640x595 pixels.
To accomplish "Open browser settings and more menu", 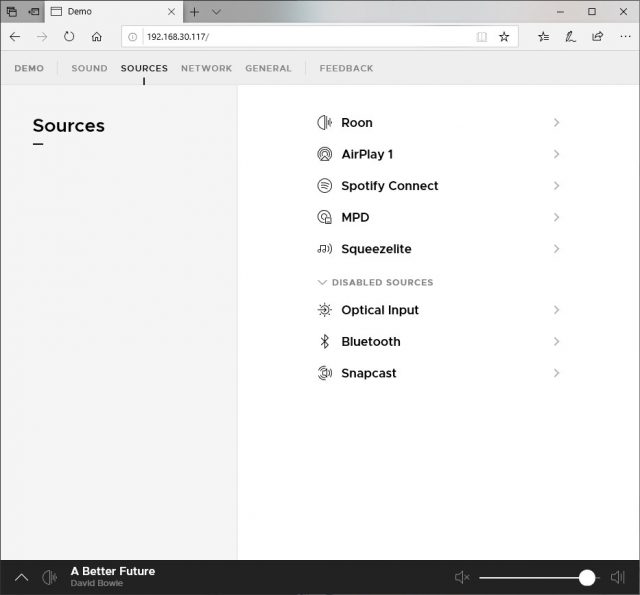I will click(x=625, y=37).
